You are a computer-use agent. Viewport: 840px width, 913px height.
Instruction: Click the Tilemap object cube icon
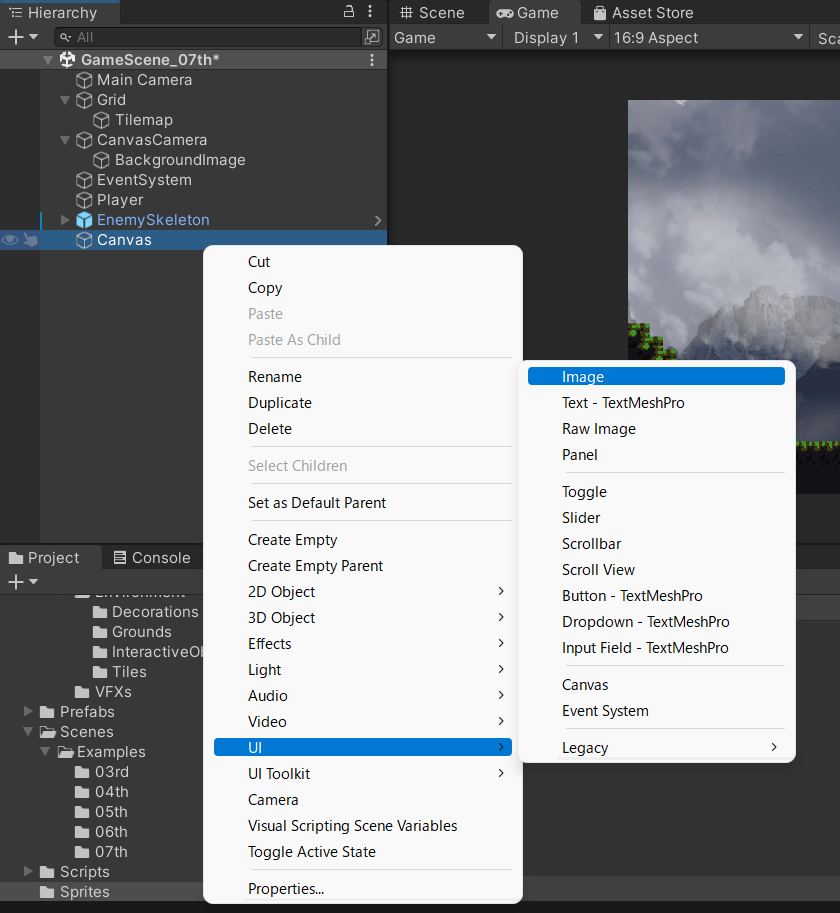101,120
